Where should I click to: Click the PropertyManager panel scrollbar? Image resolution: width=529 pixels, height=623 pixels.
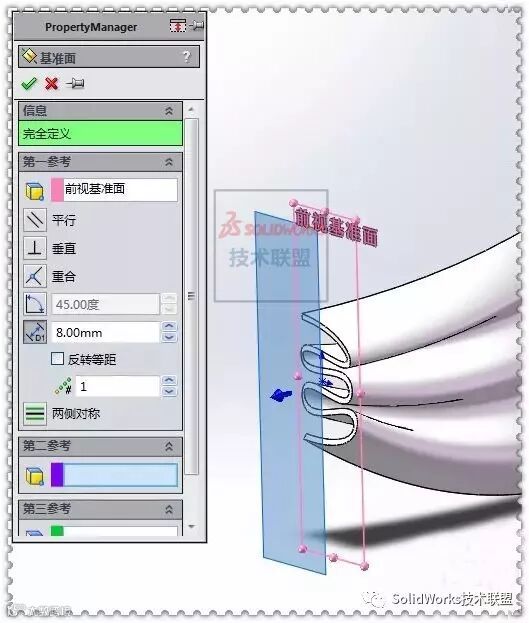pyautogui.click(x=192, y=296)
